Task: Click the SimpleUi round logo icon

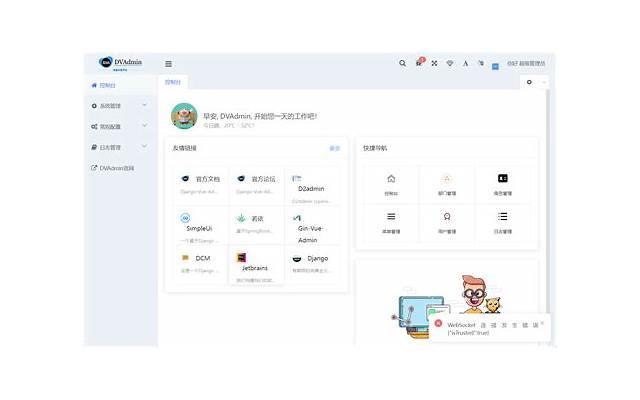Action: [x=185, y=218]
